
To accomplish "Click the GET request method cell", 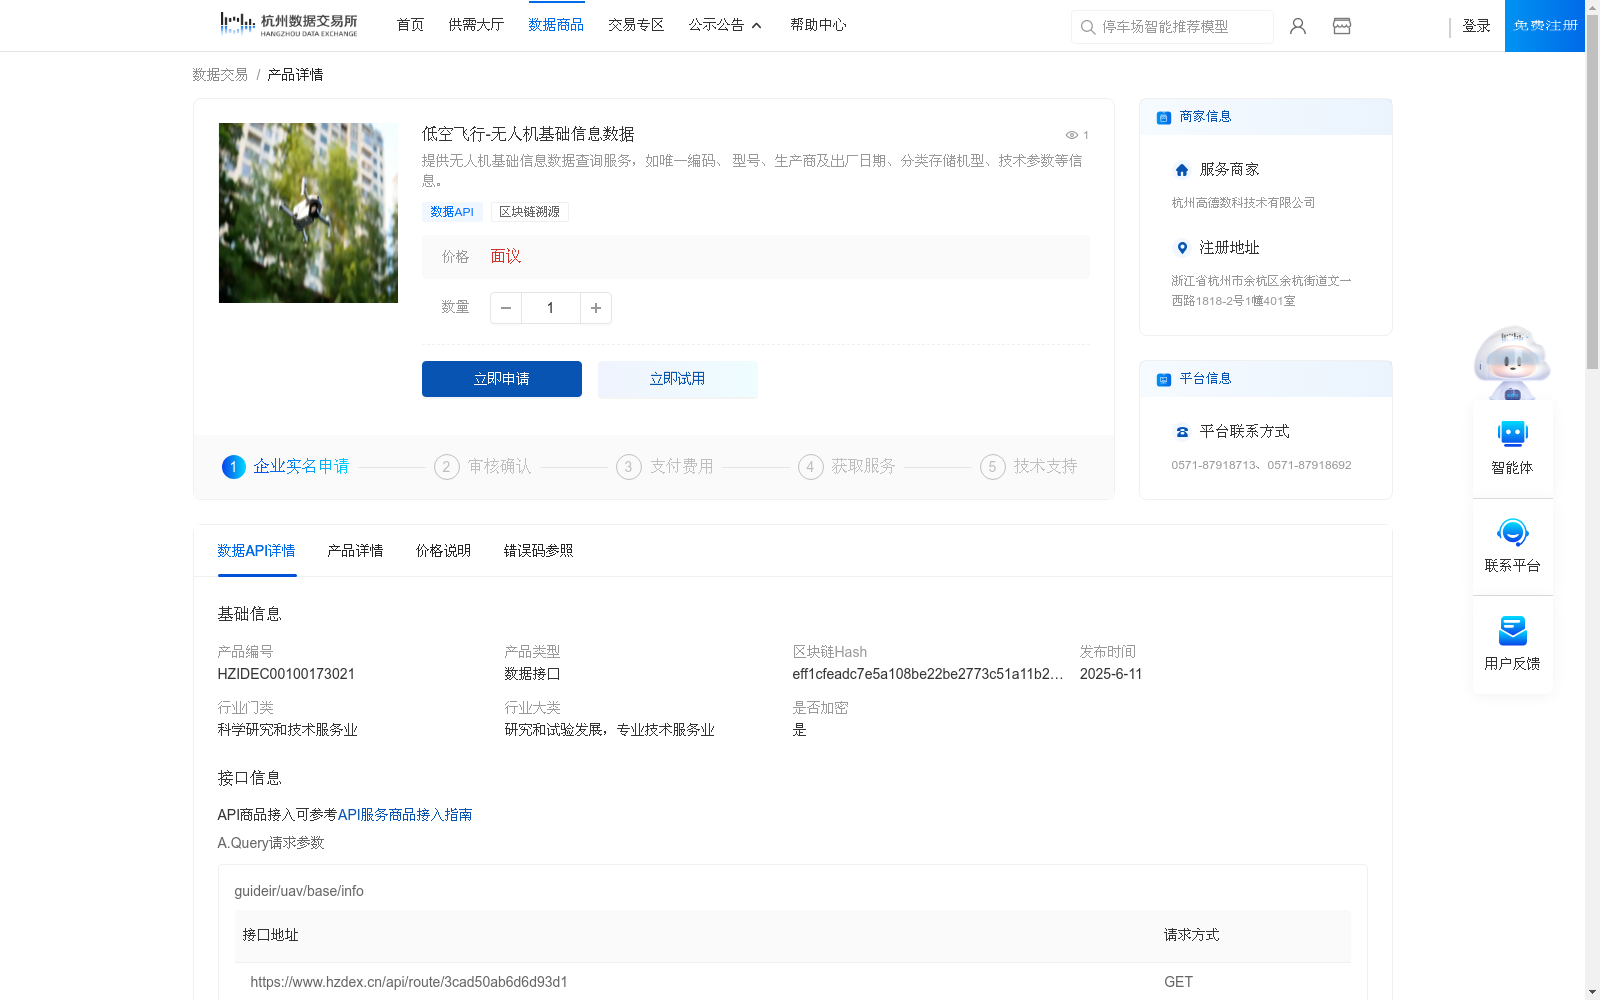I will click(1179, 982).
